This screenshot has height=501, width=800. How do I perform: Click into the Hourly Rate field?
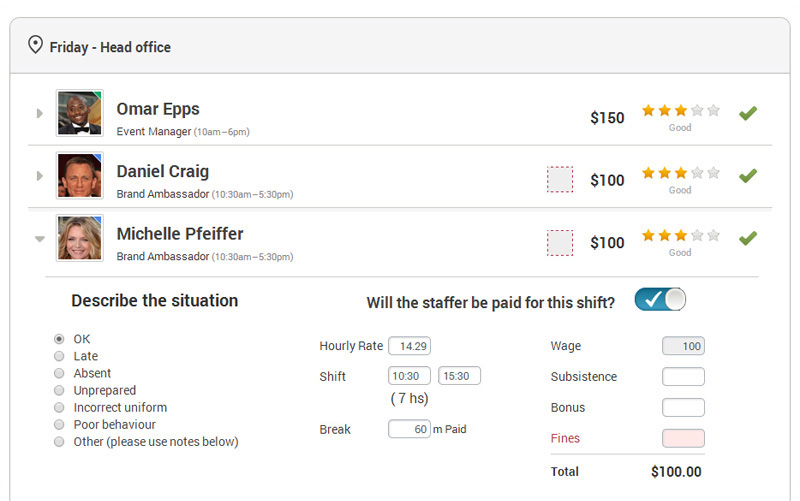coord(409,346)
